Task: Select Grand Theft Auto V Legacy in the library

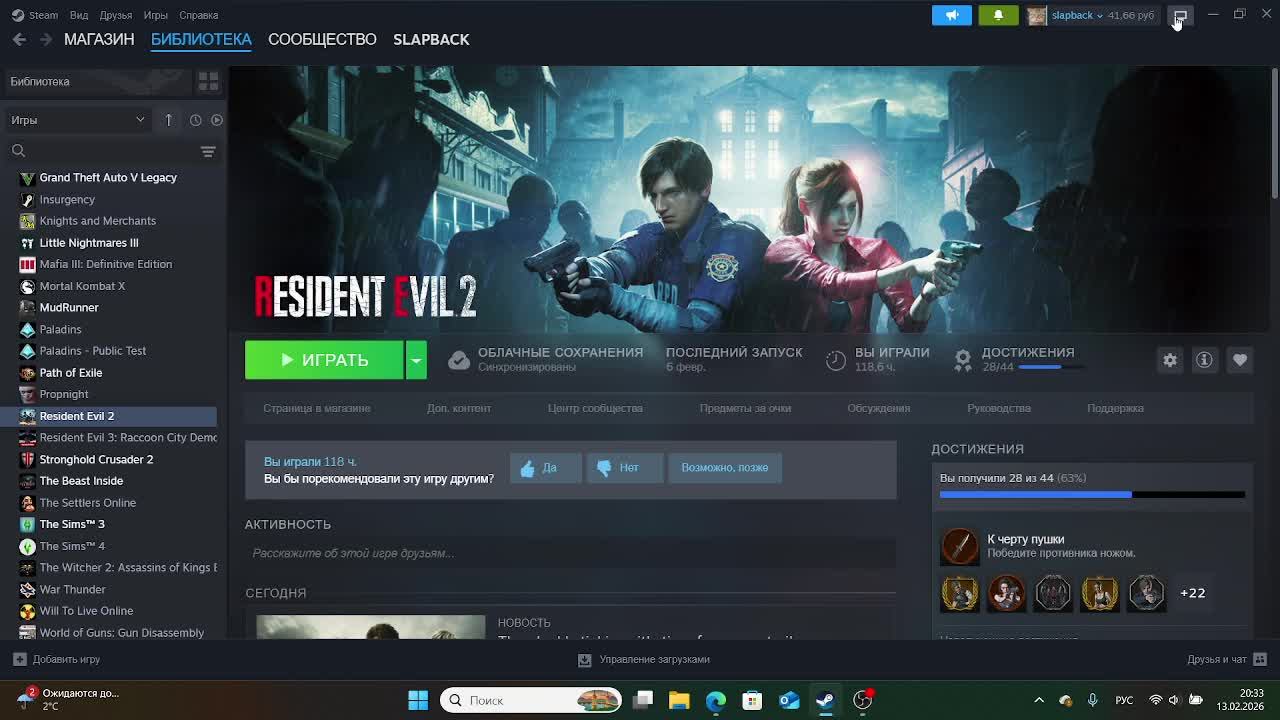Action: coord(108,177)
